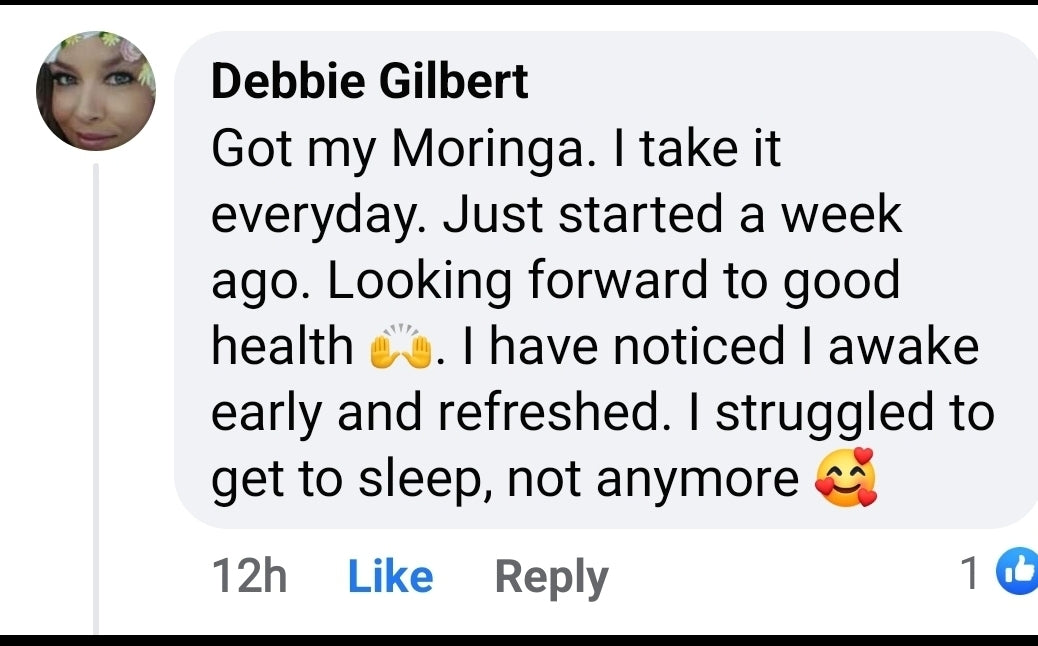Reply to Debbie Gilbert's comment
1038x646 pixels.
point(551,577)
